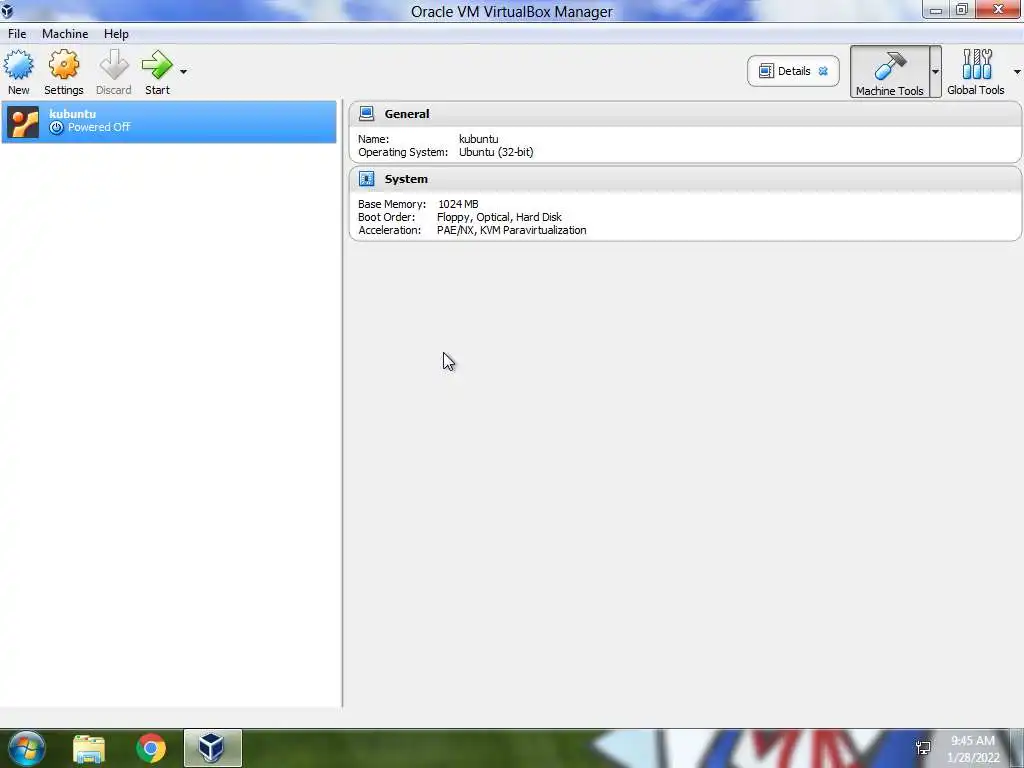The width and height of the screenshot is (1024, 768).
Task: Open File Explorer from taskbar
Action: 89,748
